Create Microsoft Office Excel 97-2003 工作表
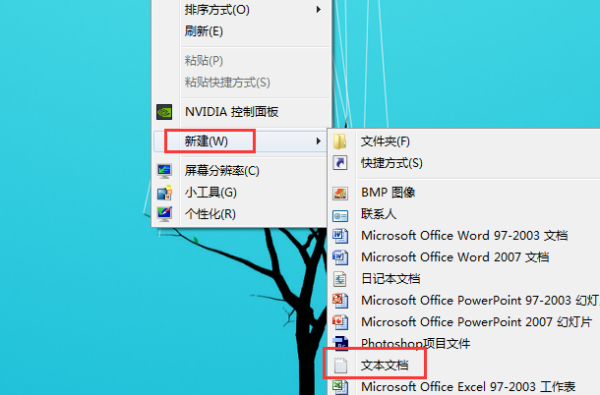 click(468, 387)
